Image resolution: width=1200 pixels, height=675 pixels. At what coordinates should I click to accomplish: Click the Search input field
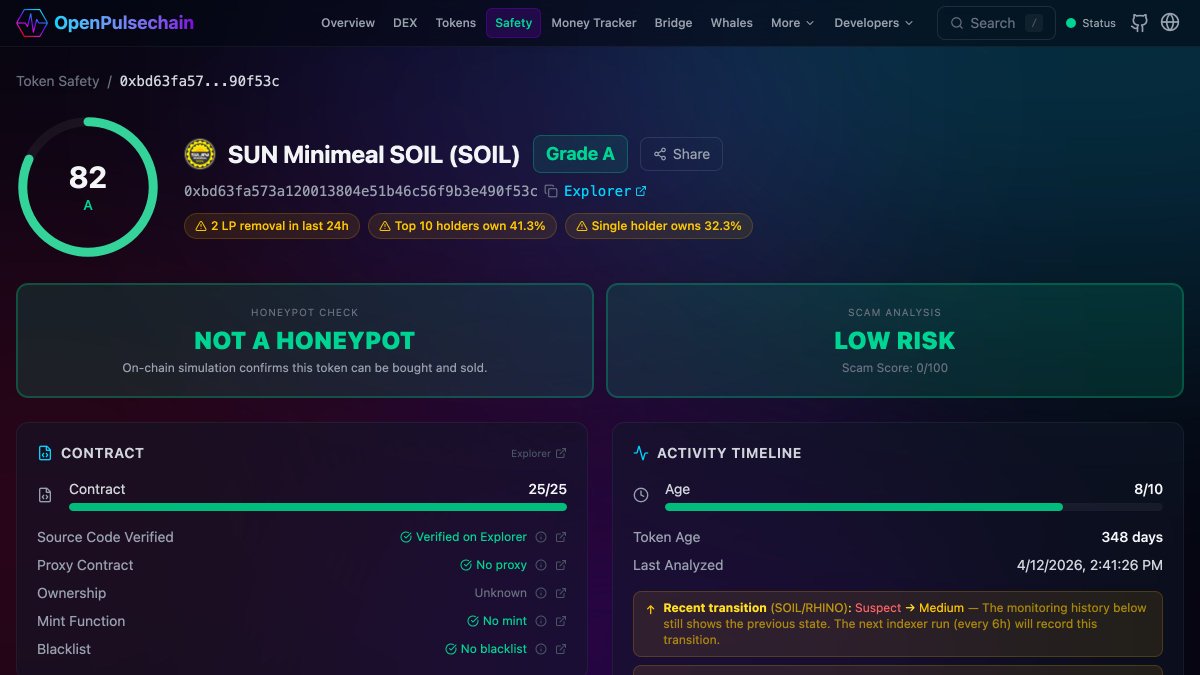tap(996, 22)
